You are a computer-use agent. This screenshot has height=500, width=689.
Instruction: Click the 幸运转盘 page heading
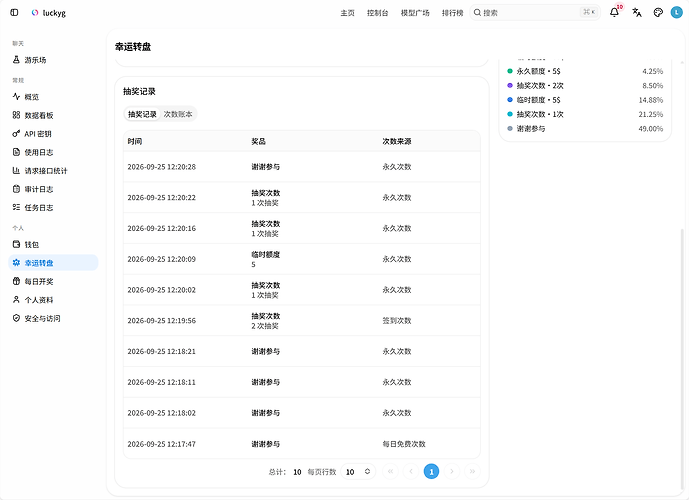tap(133, 47)
